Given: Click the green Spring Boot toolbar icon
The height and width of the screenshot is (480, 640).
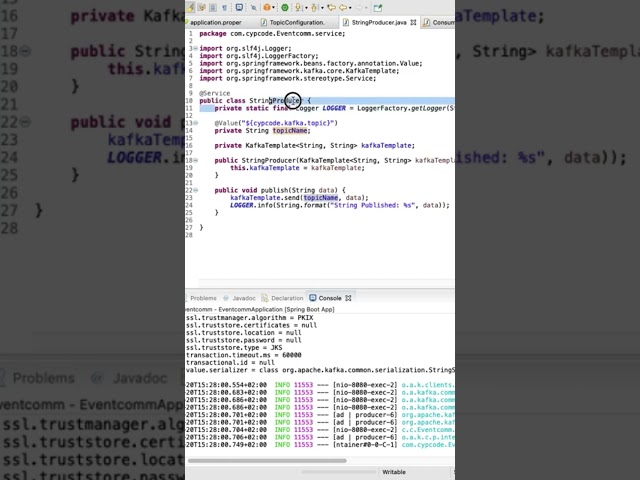Looking at the screenshot, I should [x=285, y=7].
